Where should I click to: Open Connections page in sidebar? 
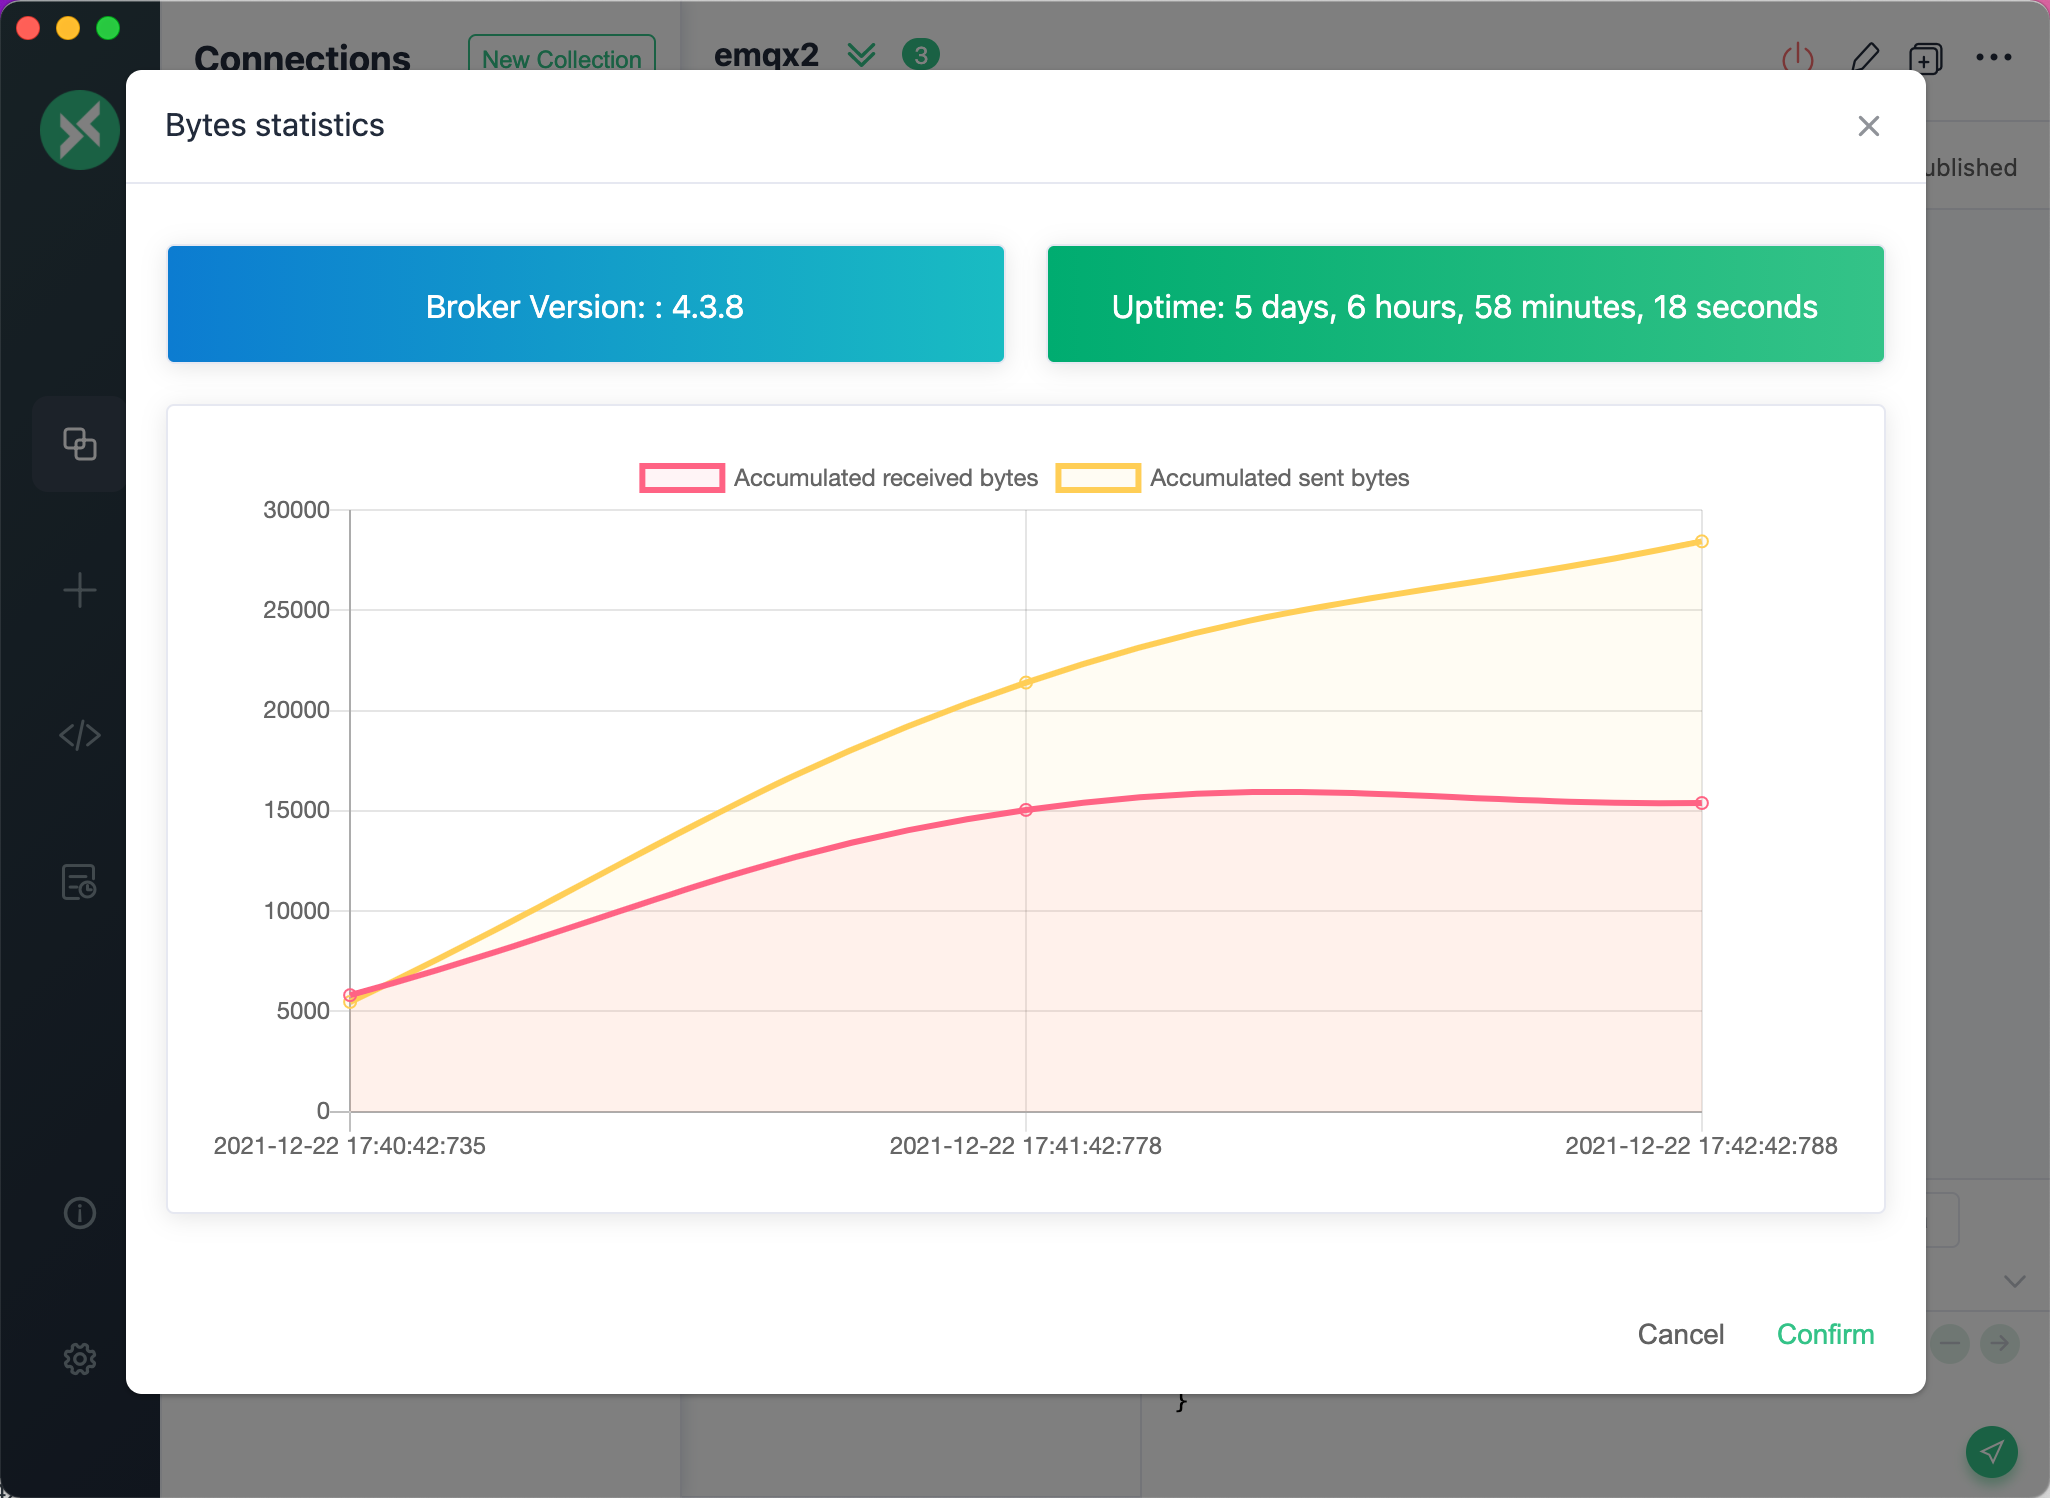click(79, 443)
